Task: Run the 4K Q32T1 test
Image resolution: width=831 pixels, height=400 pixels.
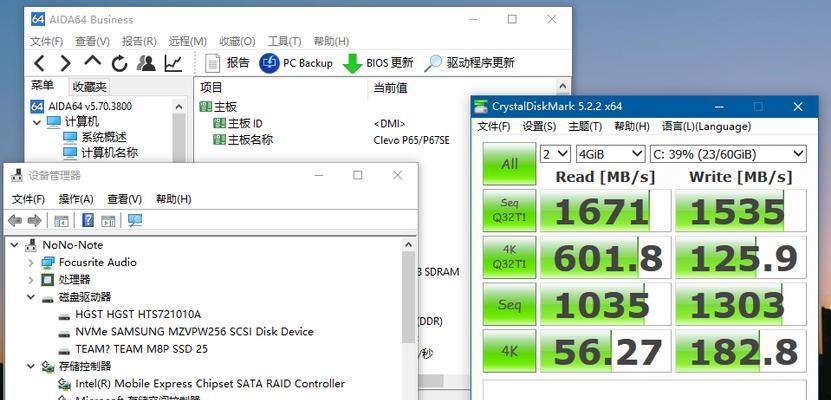Action: [x=509, y=257]
